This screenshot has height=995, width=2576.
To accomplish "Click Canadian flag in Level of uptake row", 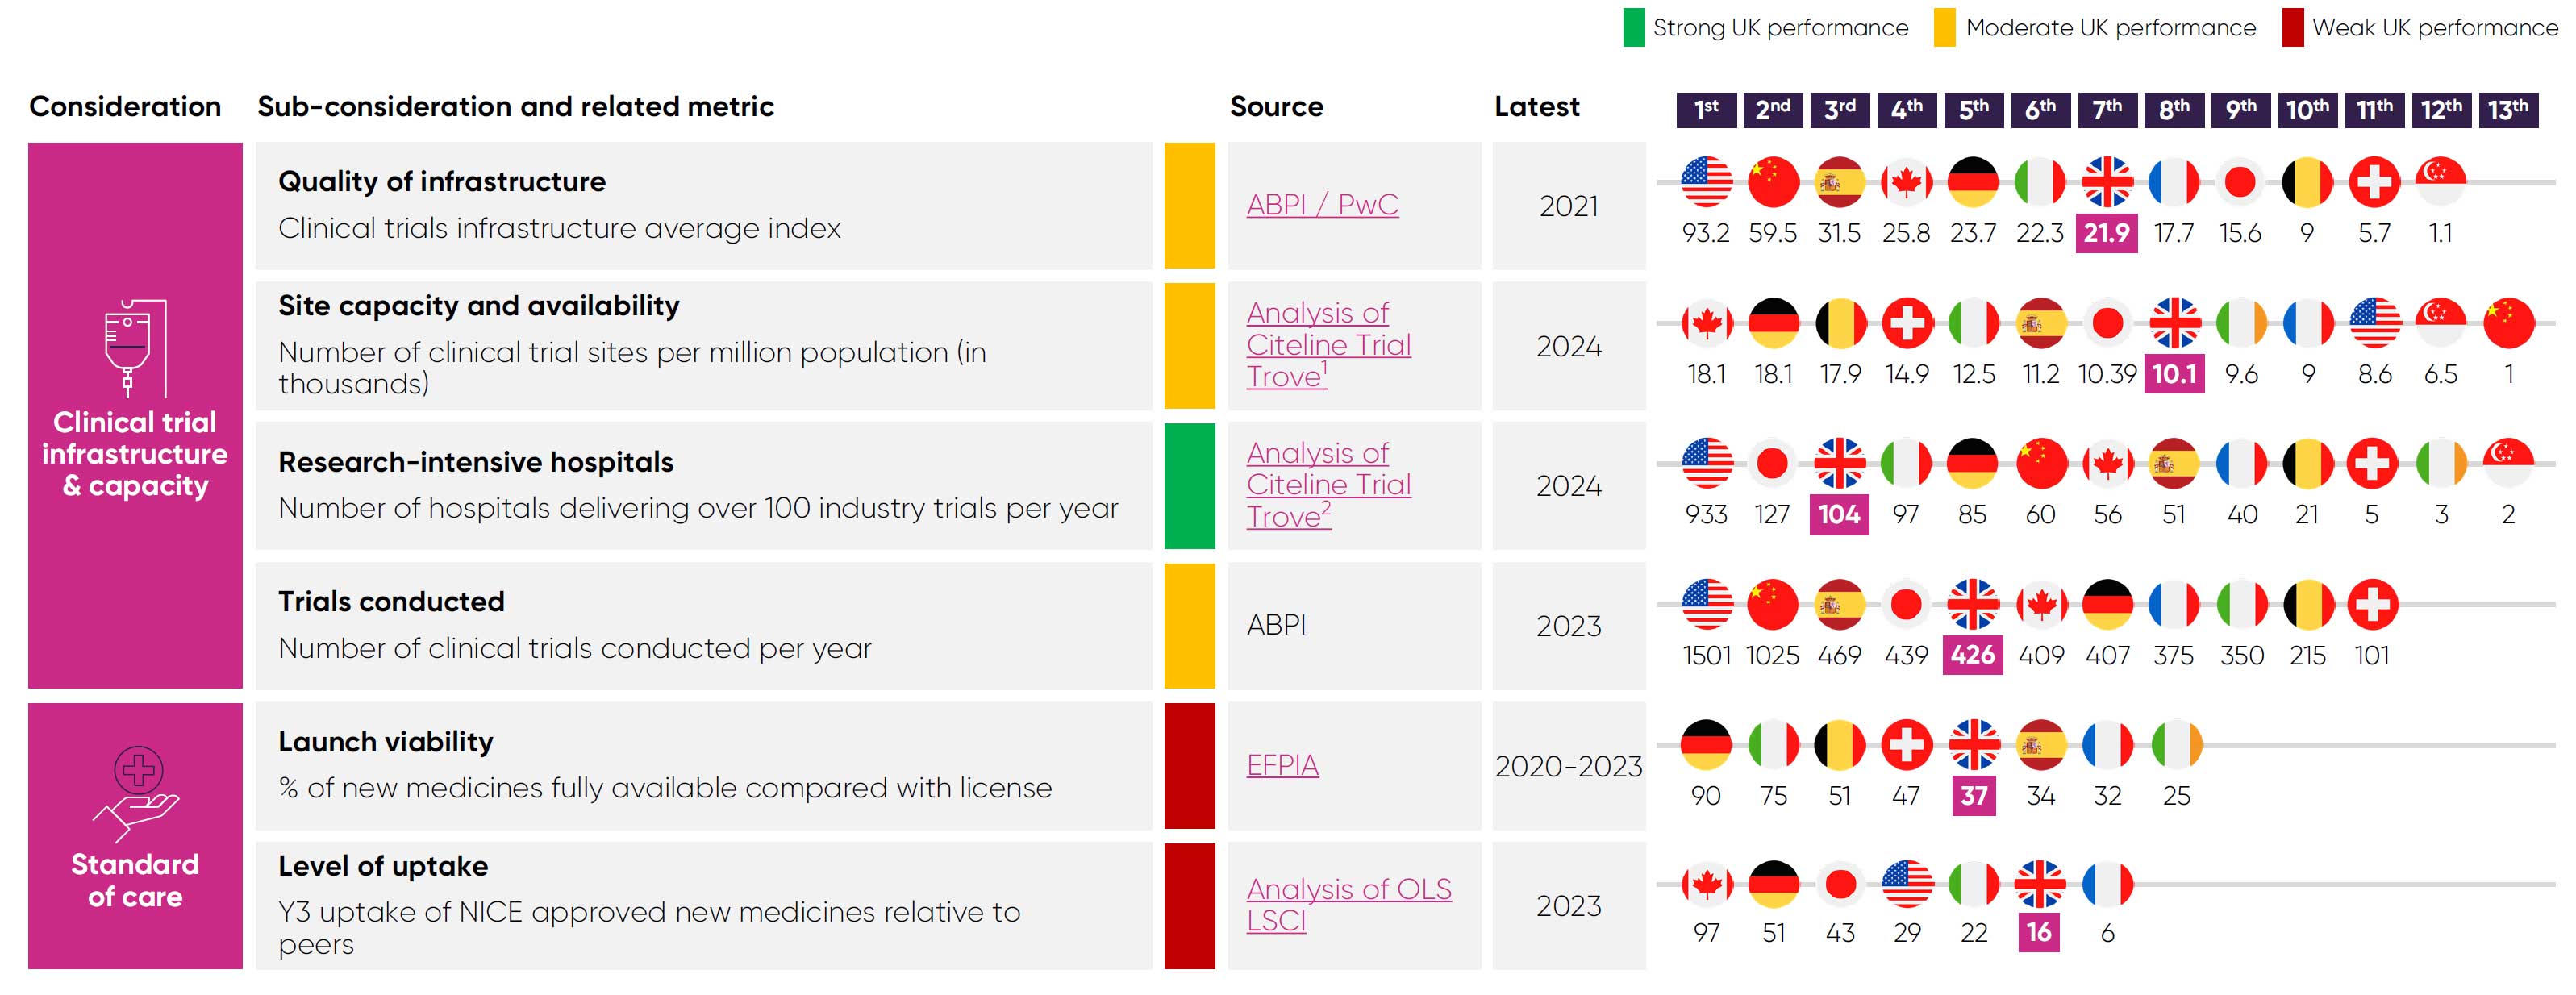I will tap(1706, 885).
